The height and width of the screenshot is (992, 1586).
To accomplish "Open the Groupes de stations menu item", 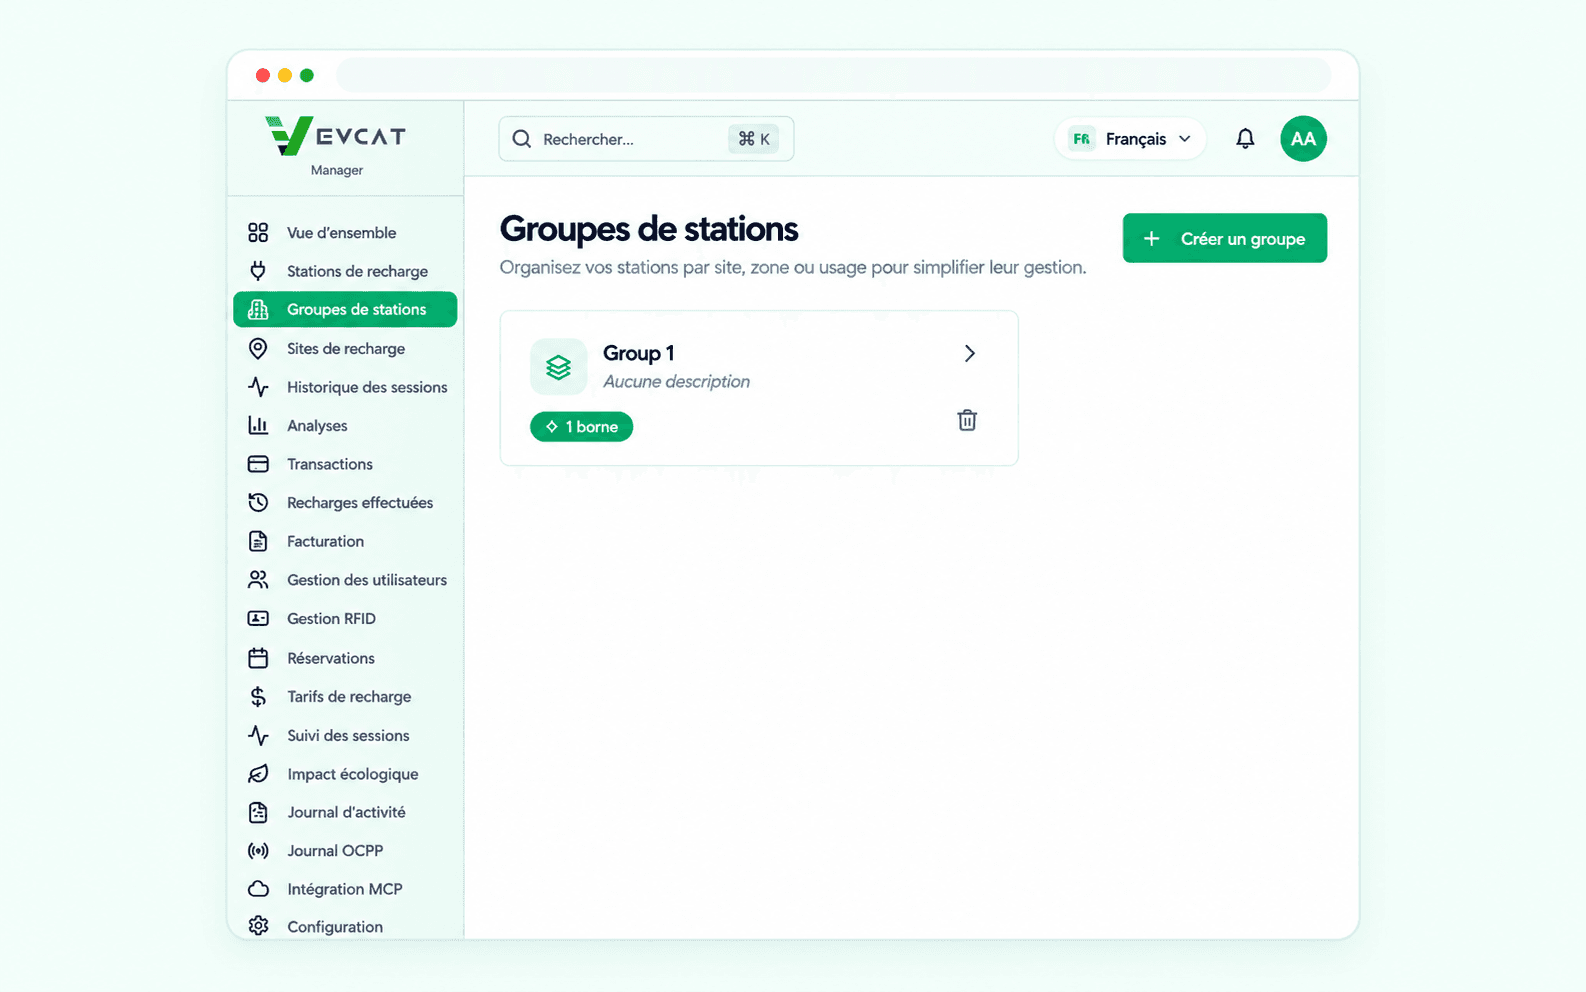I will (x=345, y=310).
